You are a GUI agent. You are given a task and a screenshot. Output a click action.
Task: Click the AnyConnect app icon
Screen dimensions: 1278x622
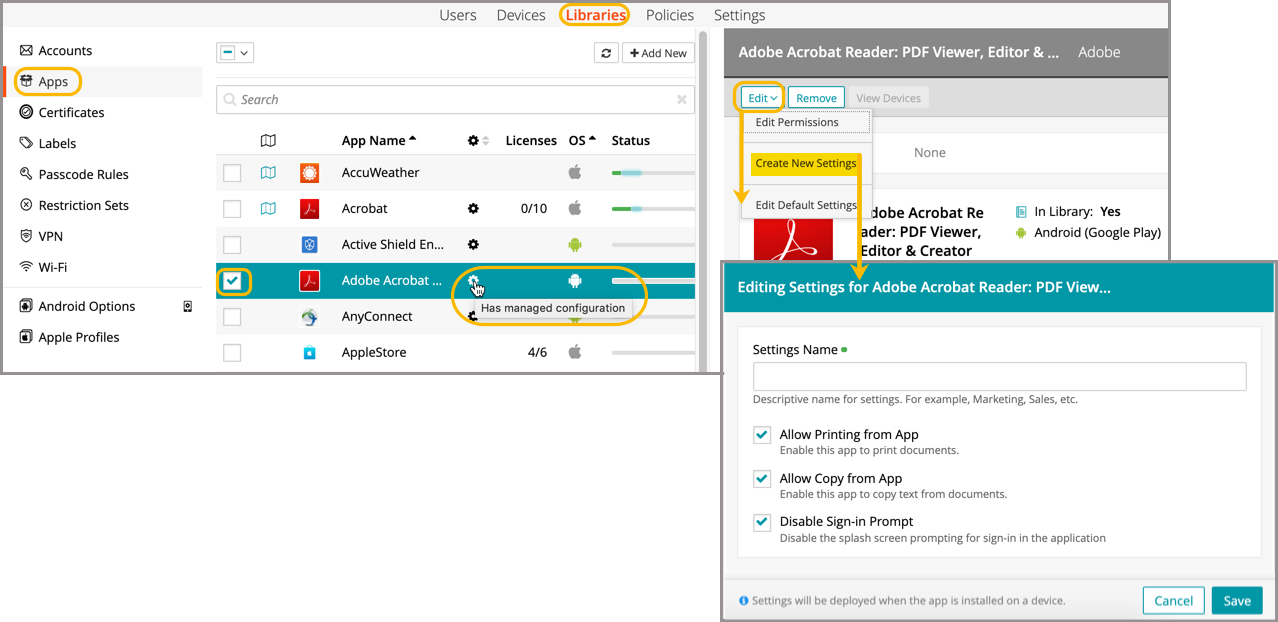[310, 317]
